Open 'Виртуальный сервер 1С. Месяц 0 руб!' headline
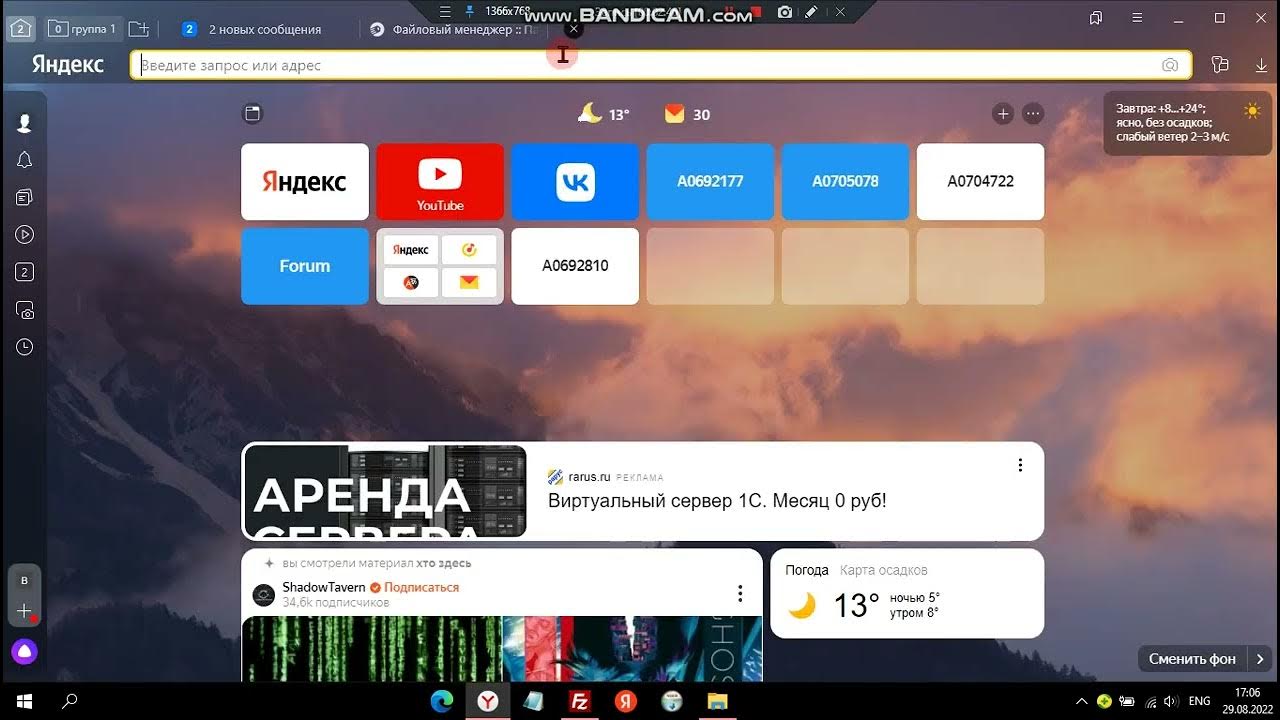 click(x=717, y=501)
